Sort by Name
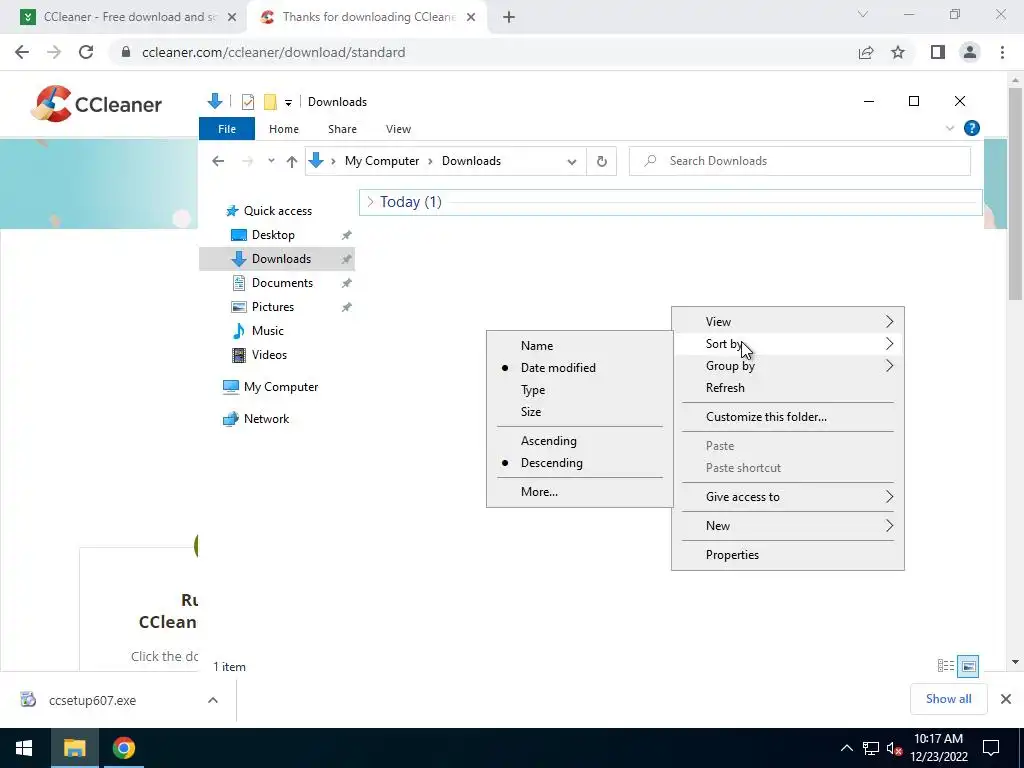This screenshot has height=768, width=1024. click(x=580, y=346)
